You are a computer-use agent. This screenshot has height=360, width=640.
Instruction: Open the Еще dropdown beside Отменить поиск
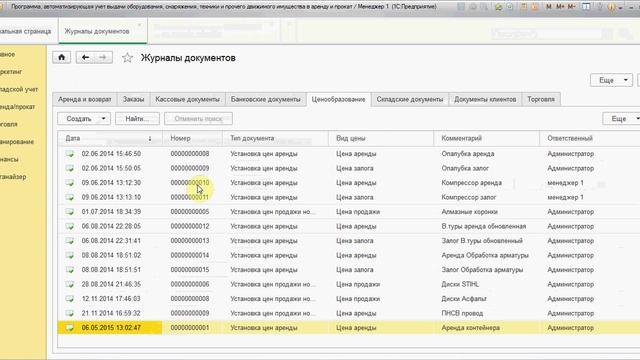coord(621,119)
